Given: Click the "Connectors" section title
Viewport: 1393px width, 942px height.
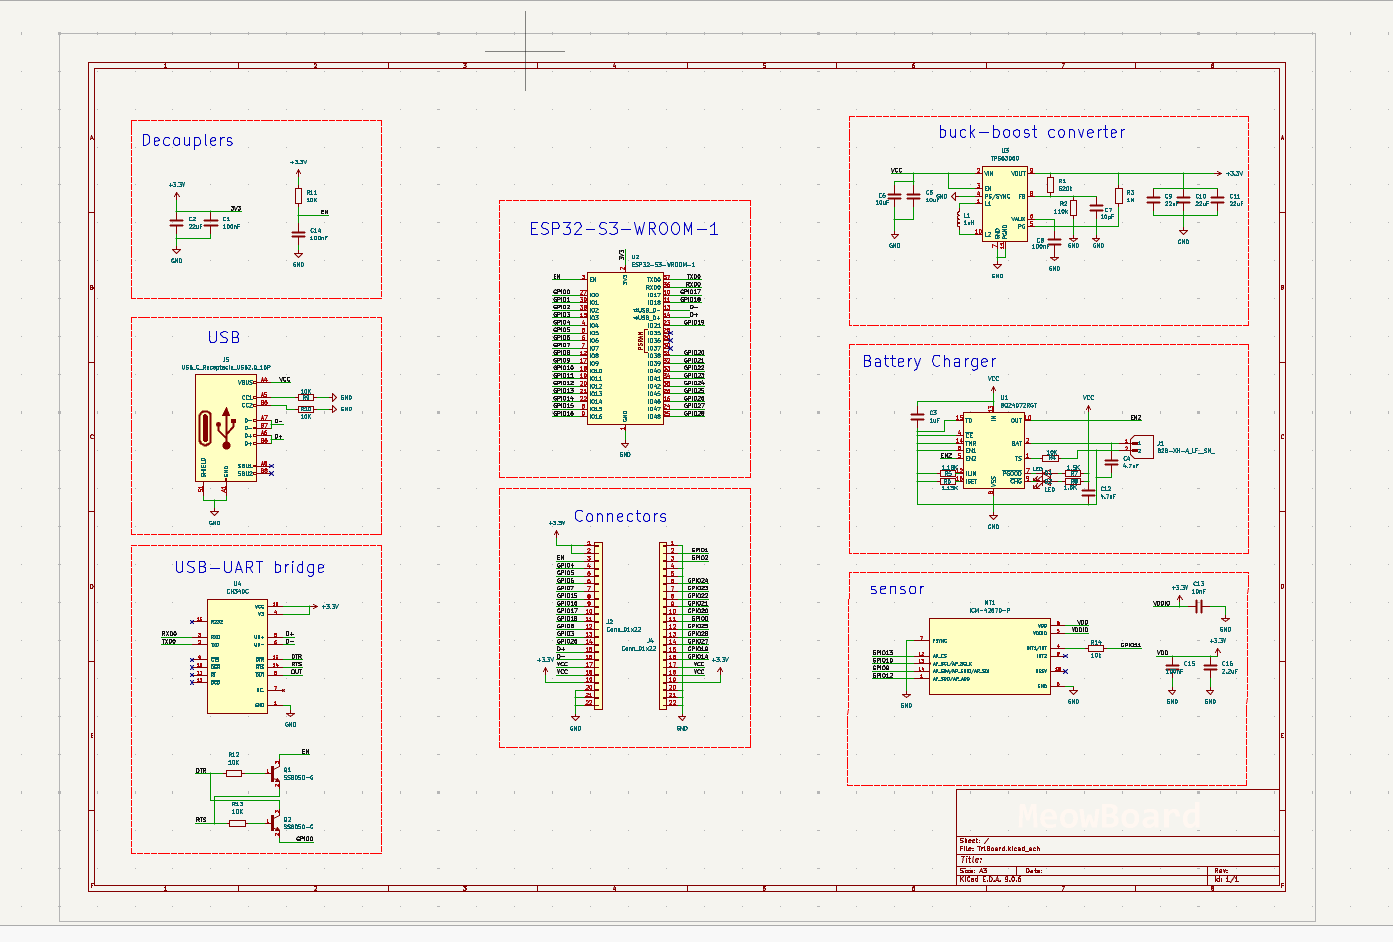Looking at the screenshot, I should 620,517.
